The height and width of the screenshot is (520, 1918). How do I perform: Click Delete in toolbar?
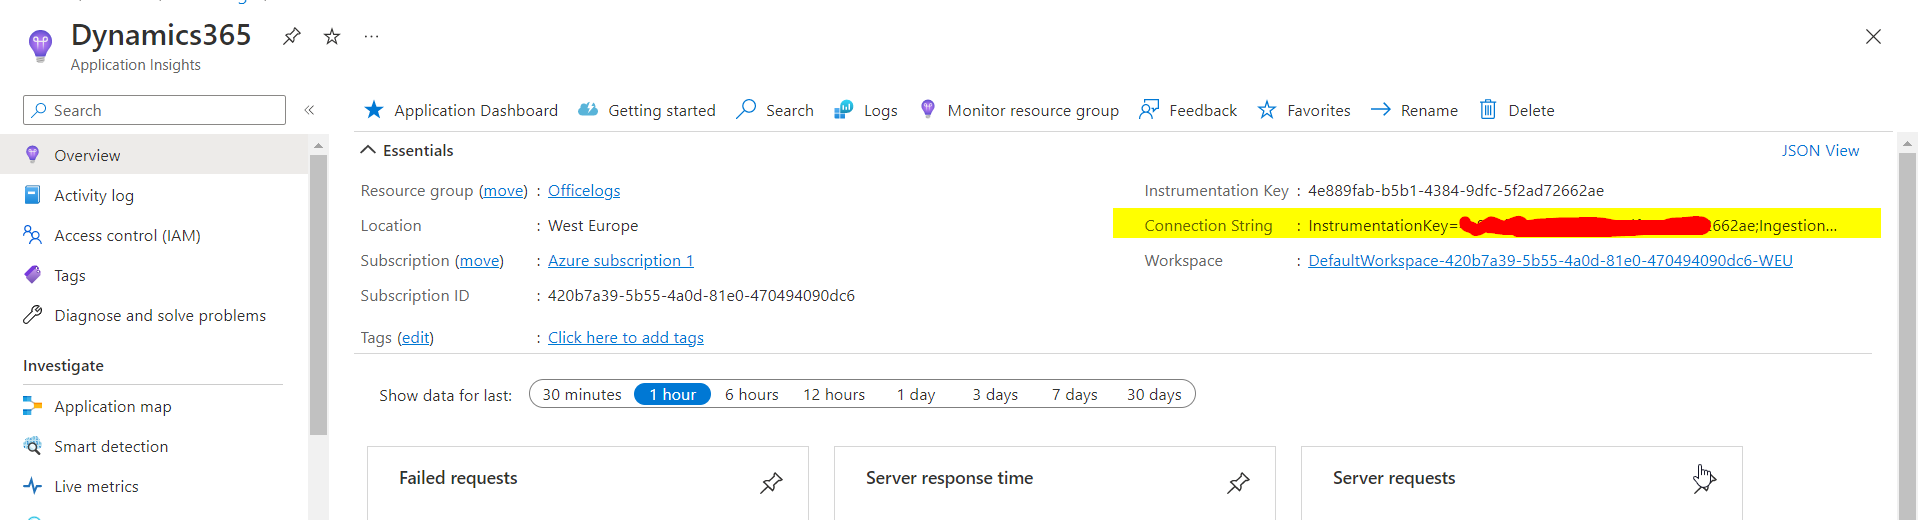(x=1517, y=110)
